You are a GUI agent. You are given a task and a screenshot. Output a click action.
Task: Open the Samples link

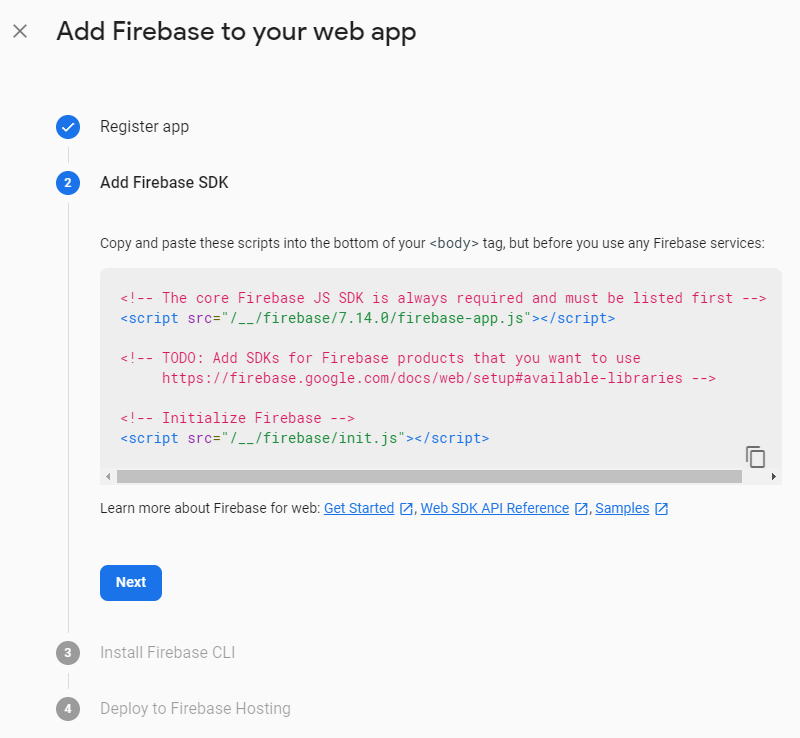pos(622,508)
